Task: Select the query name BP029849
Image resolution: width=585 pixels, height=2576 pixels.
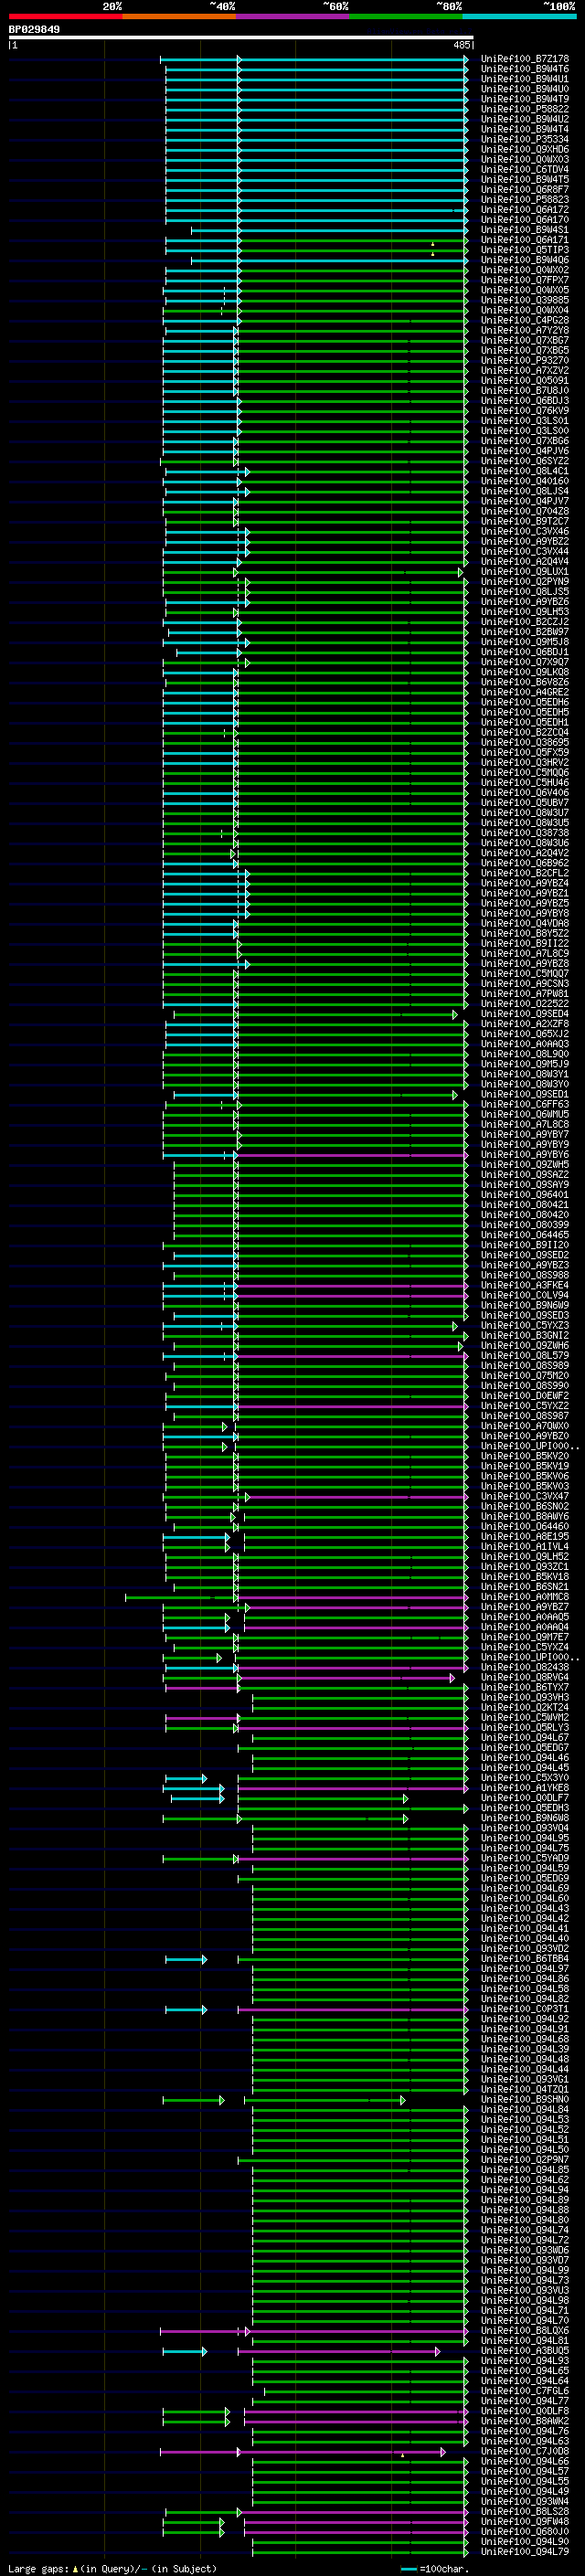Action: [x=34, y=30]
